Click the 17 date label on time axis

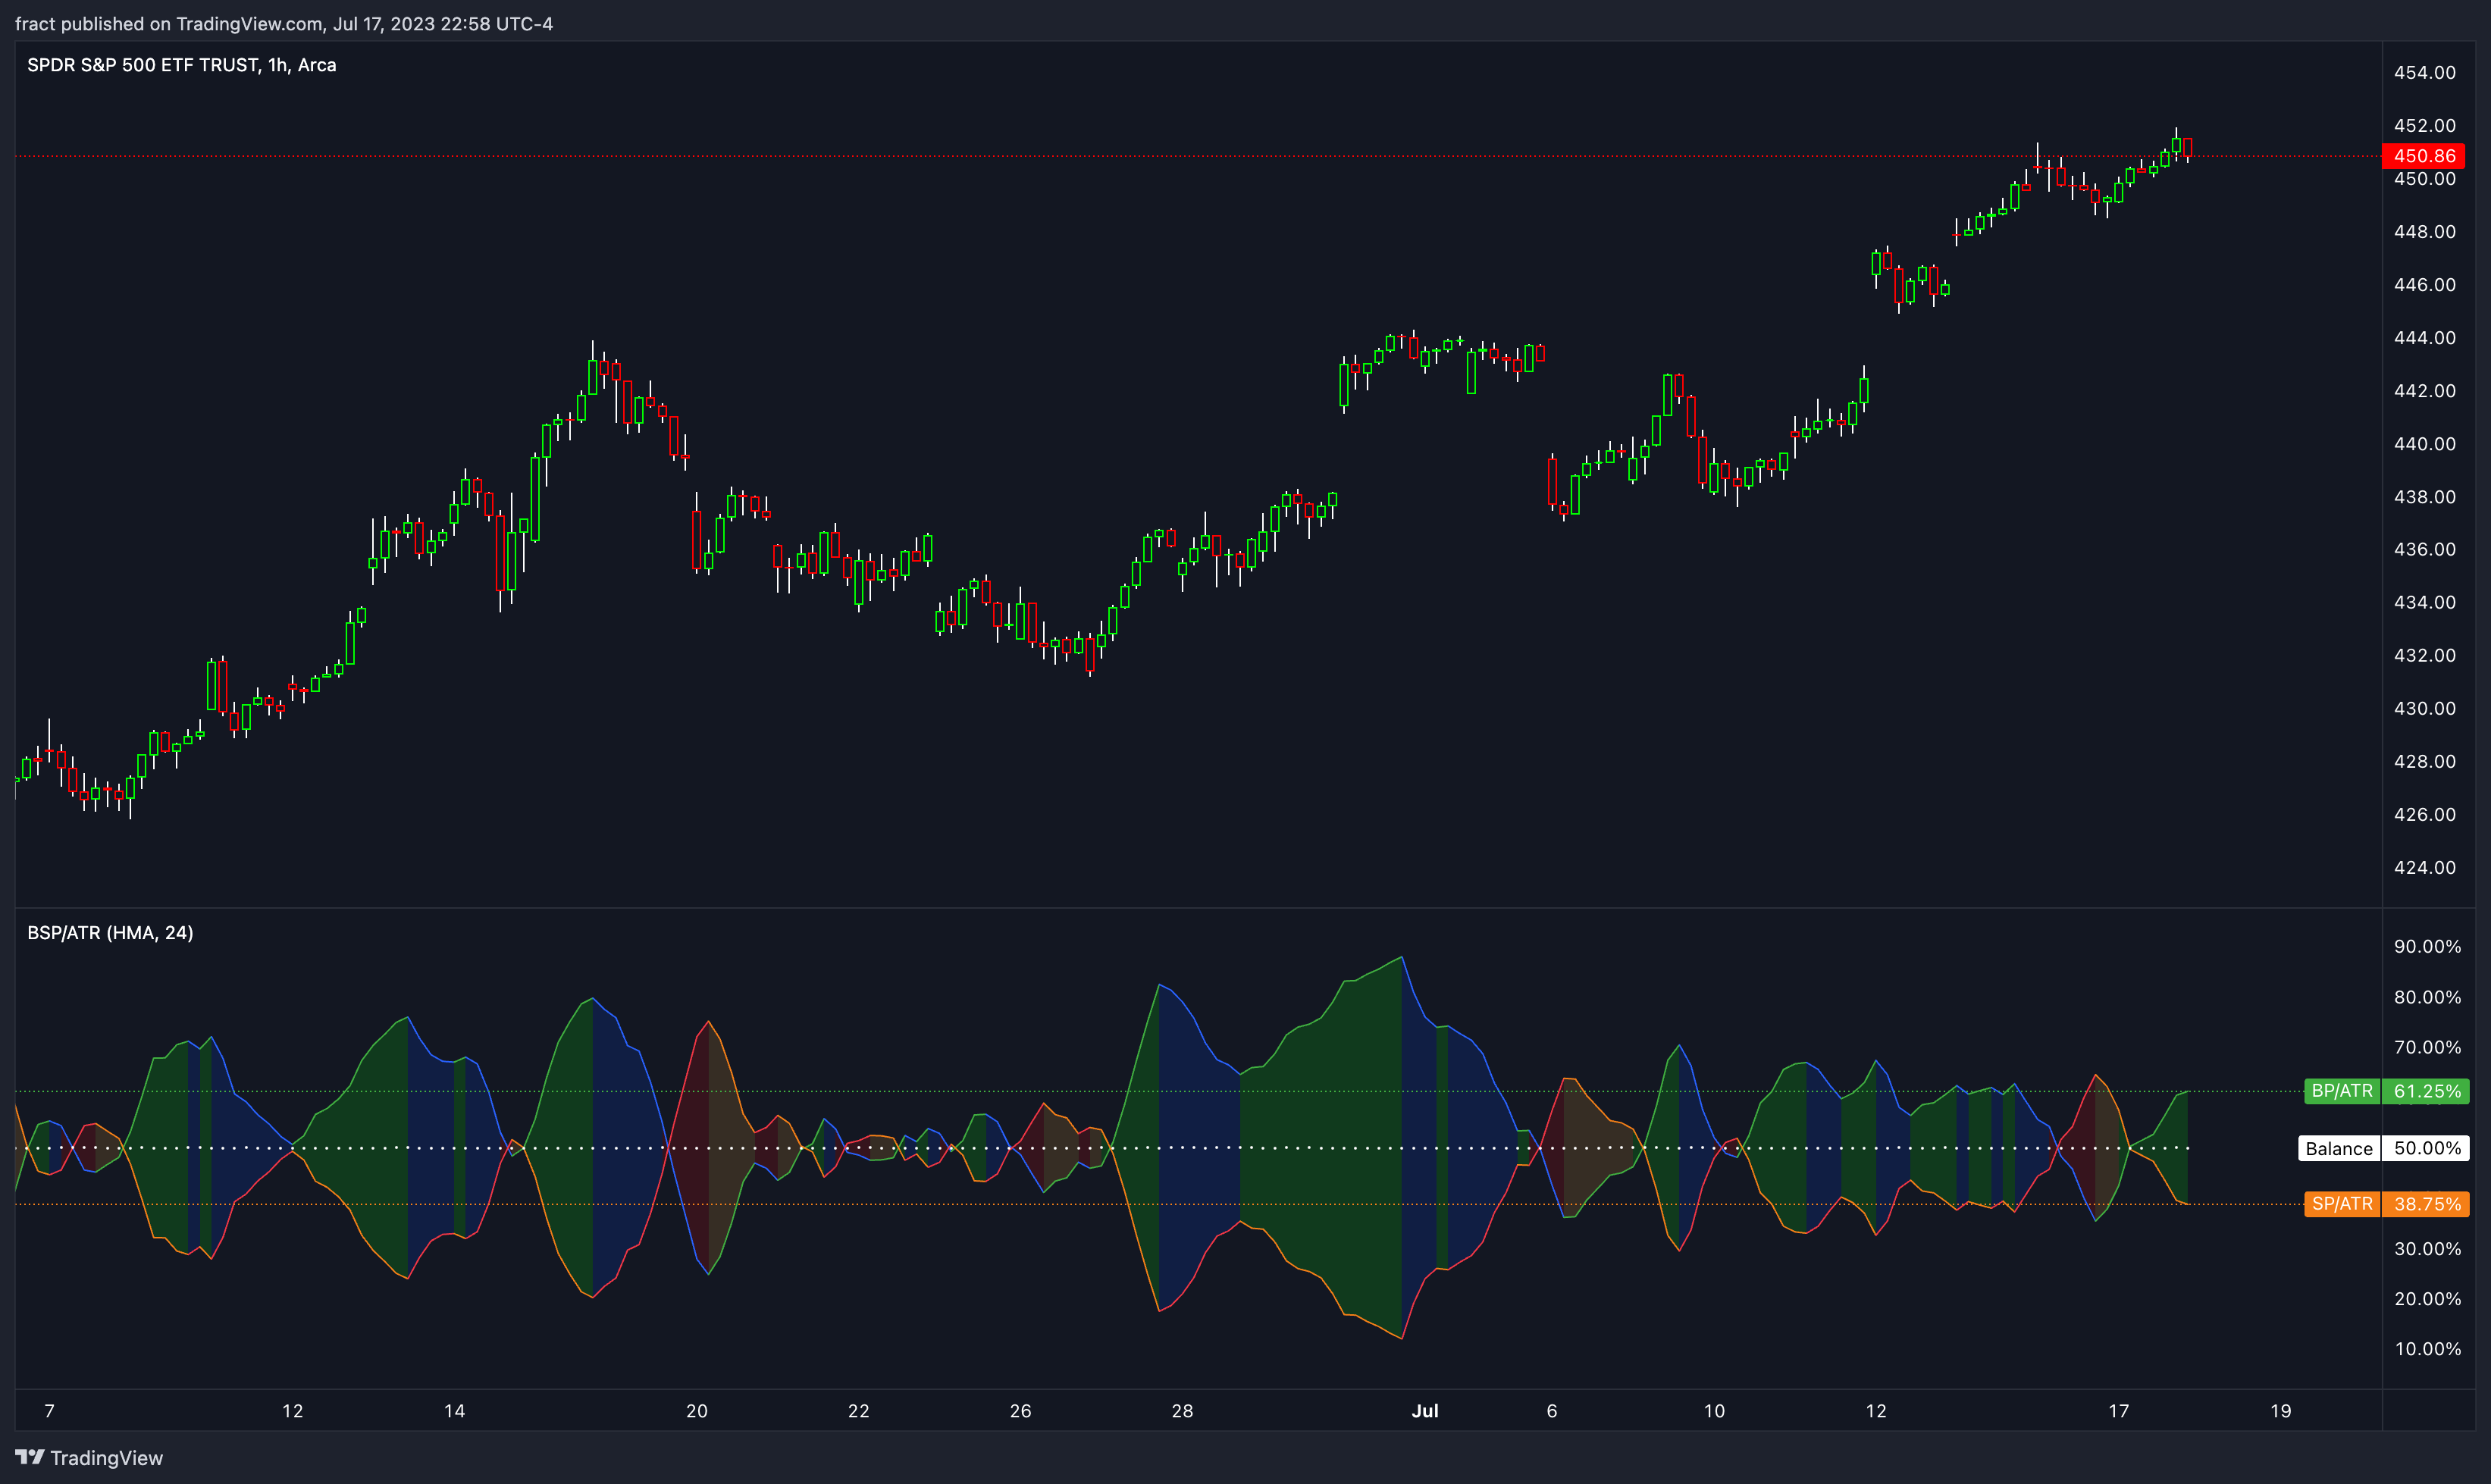pyautogui.click(x=2119, y=1411)
